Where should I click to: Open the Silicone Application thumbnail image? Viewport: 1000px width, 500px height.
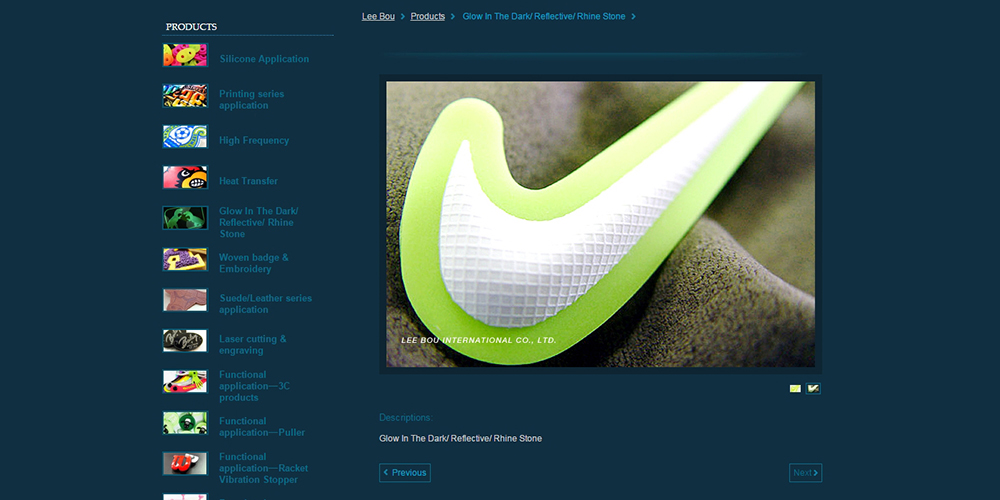(x=185, y=55)
